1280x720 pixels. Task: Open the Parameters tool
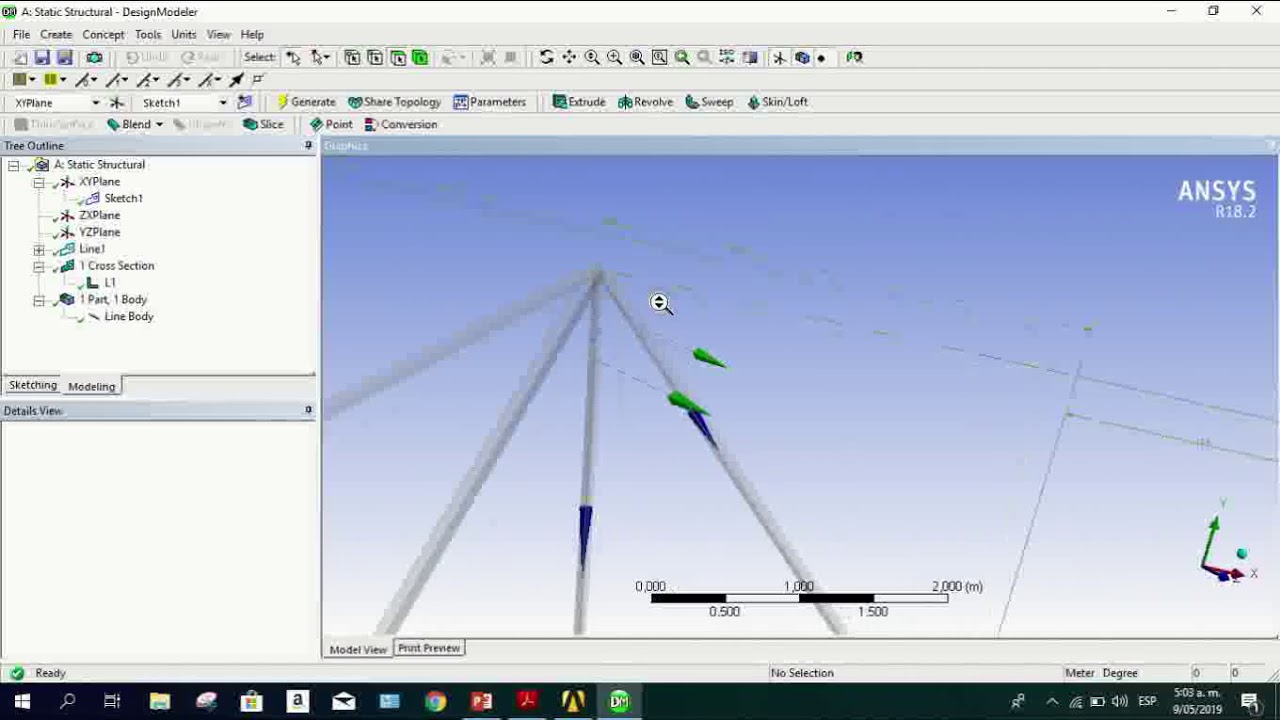coord(489,102)
